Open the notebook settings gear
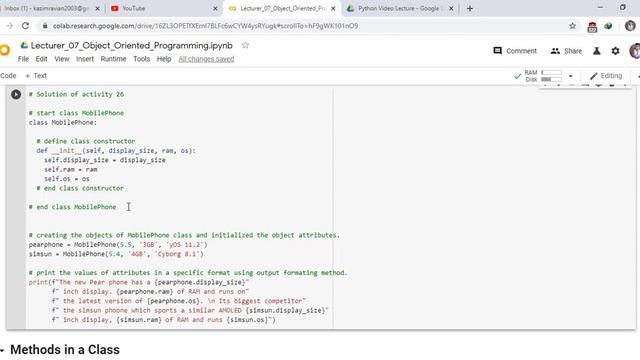Image resolution: width=640 pixels, height=360 pixels. coord(615,51)
